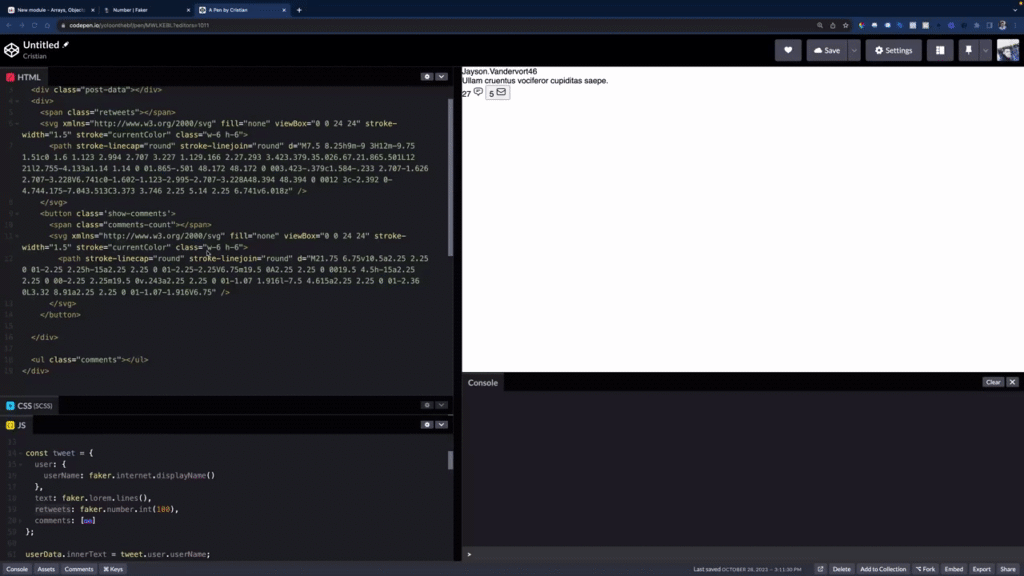Open CodePen editor Settings
Screen dimensions: 1024x576
[x=893, y=49]
